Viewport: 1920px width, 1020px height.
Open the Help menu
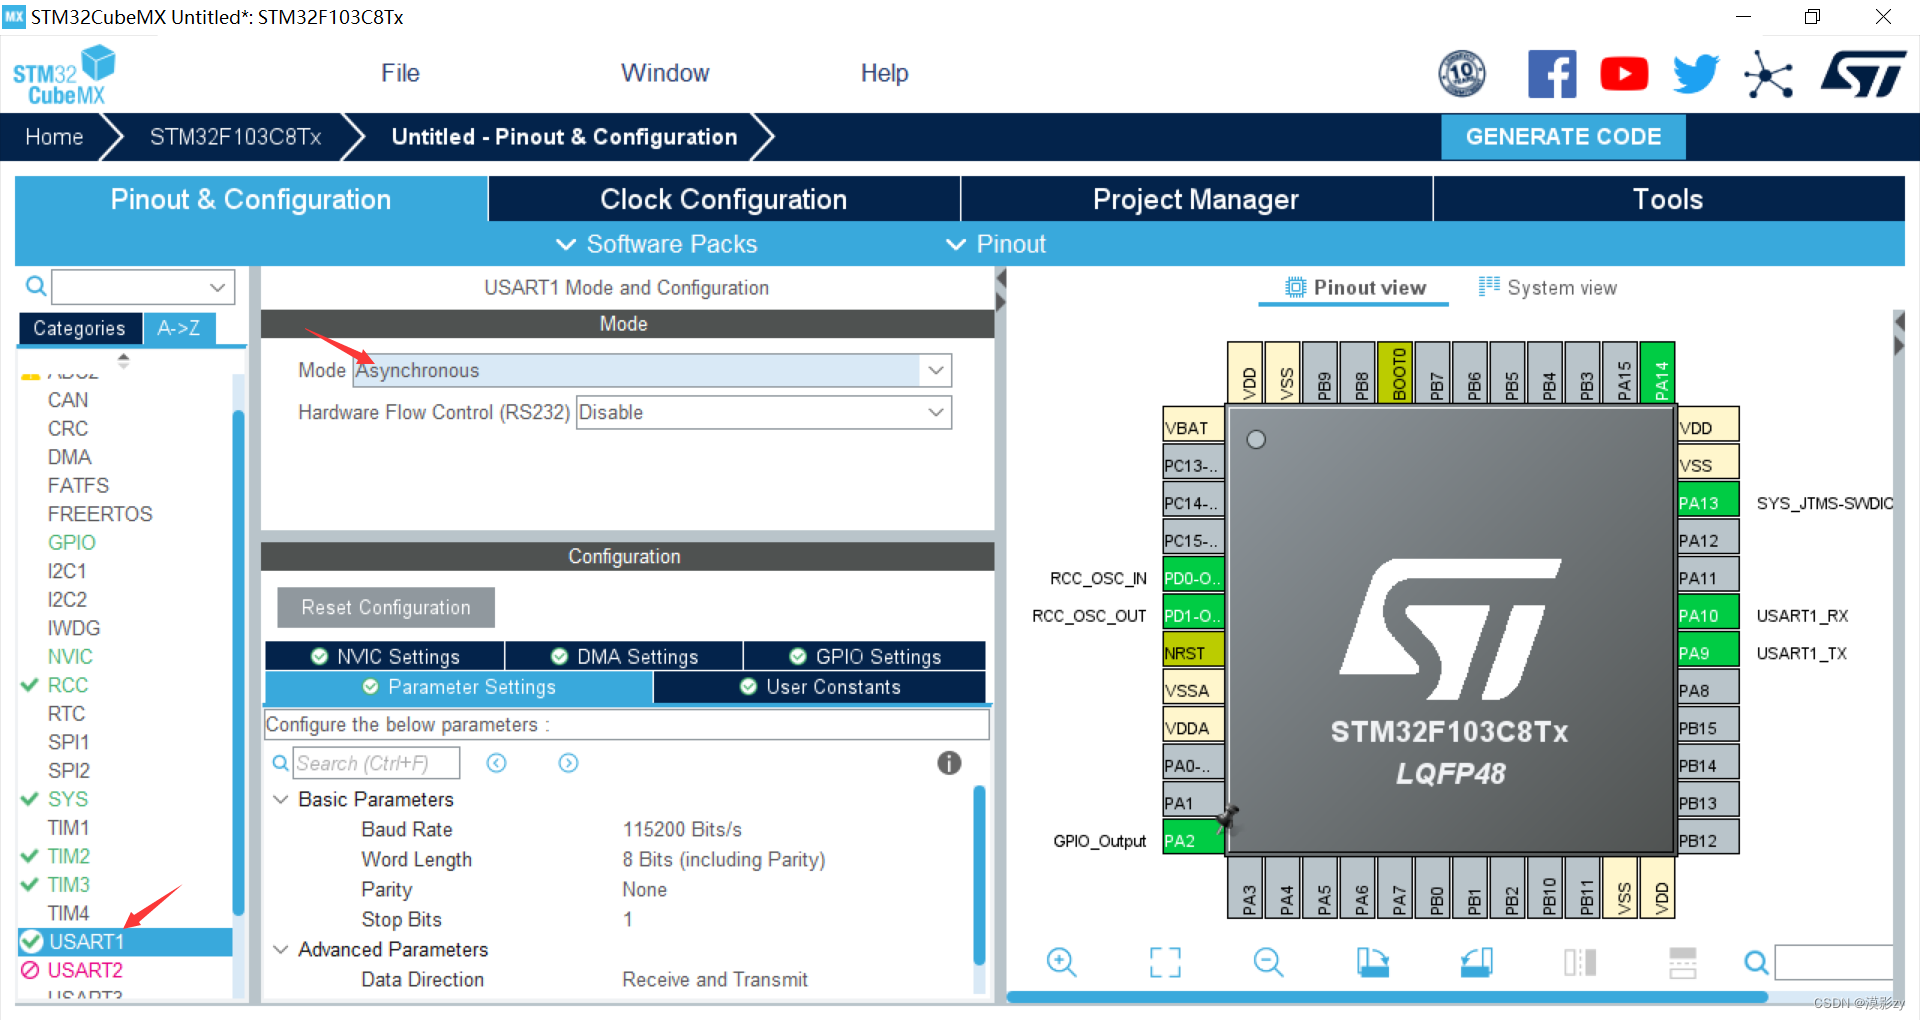point(884,73)
